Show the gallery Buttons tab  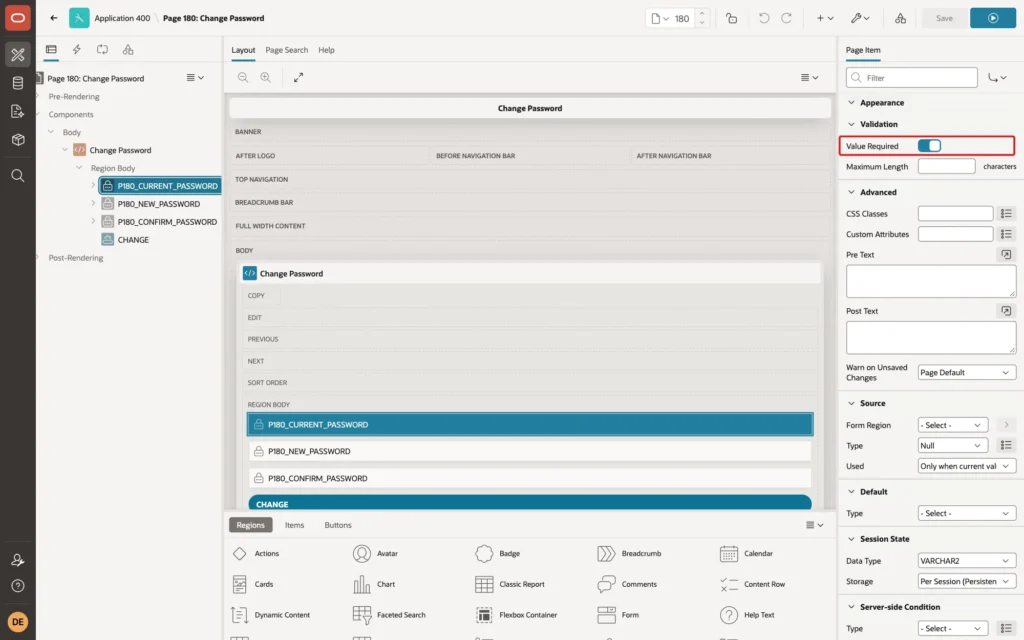pos(338,525)
